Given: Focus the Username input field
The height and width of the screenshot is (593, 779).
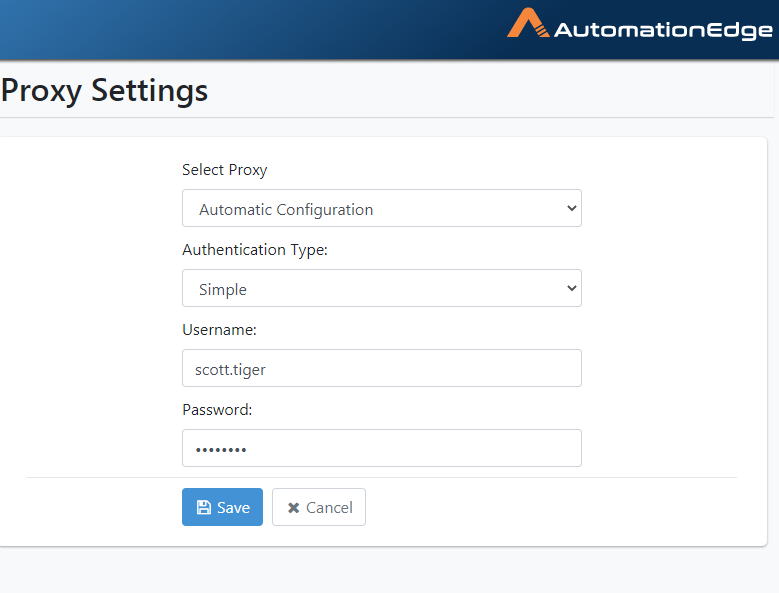Looking at the screenshot, I should (382, 368).
